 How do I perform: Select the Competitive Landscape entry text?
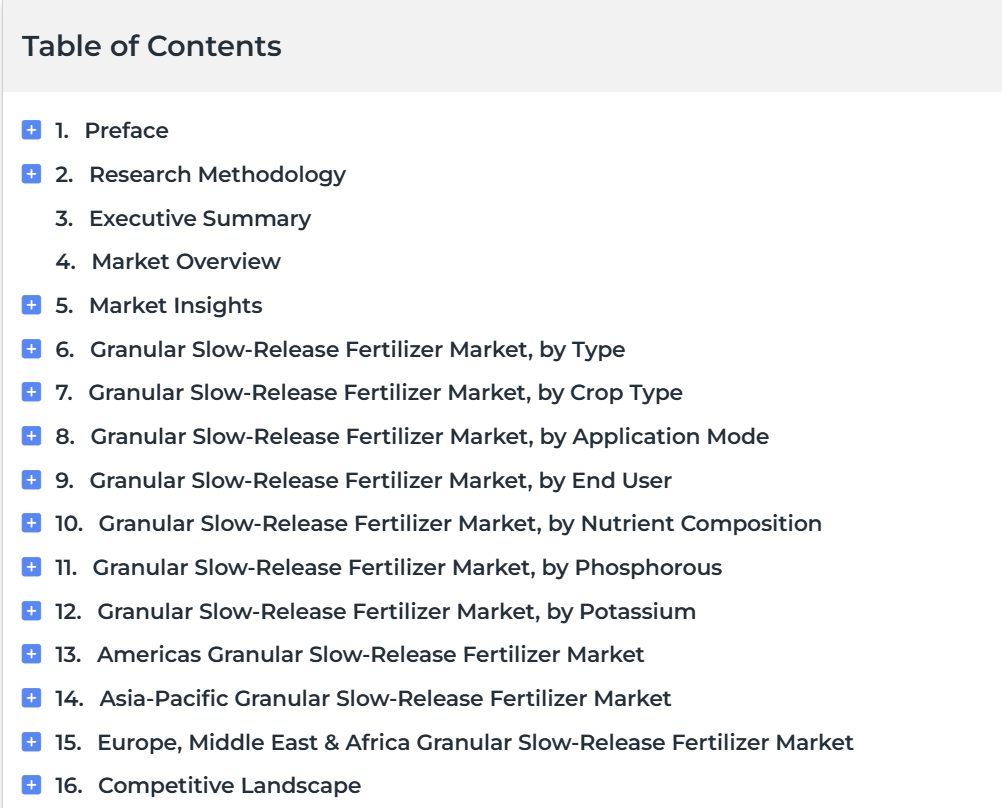point(229,786)
